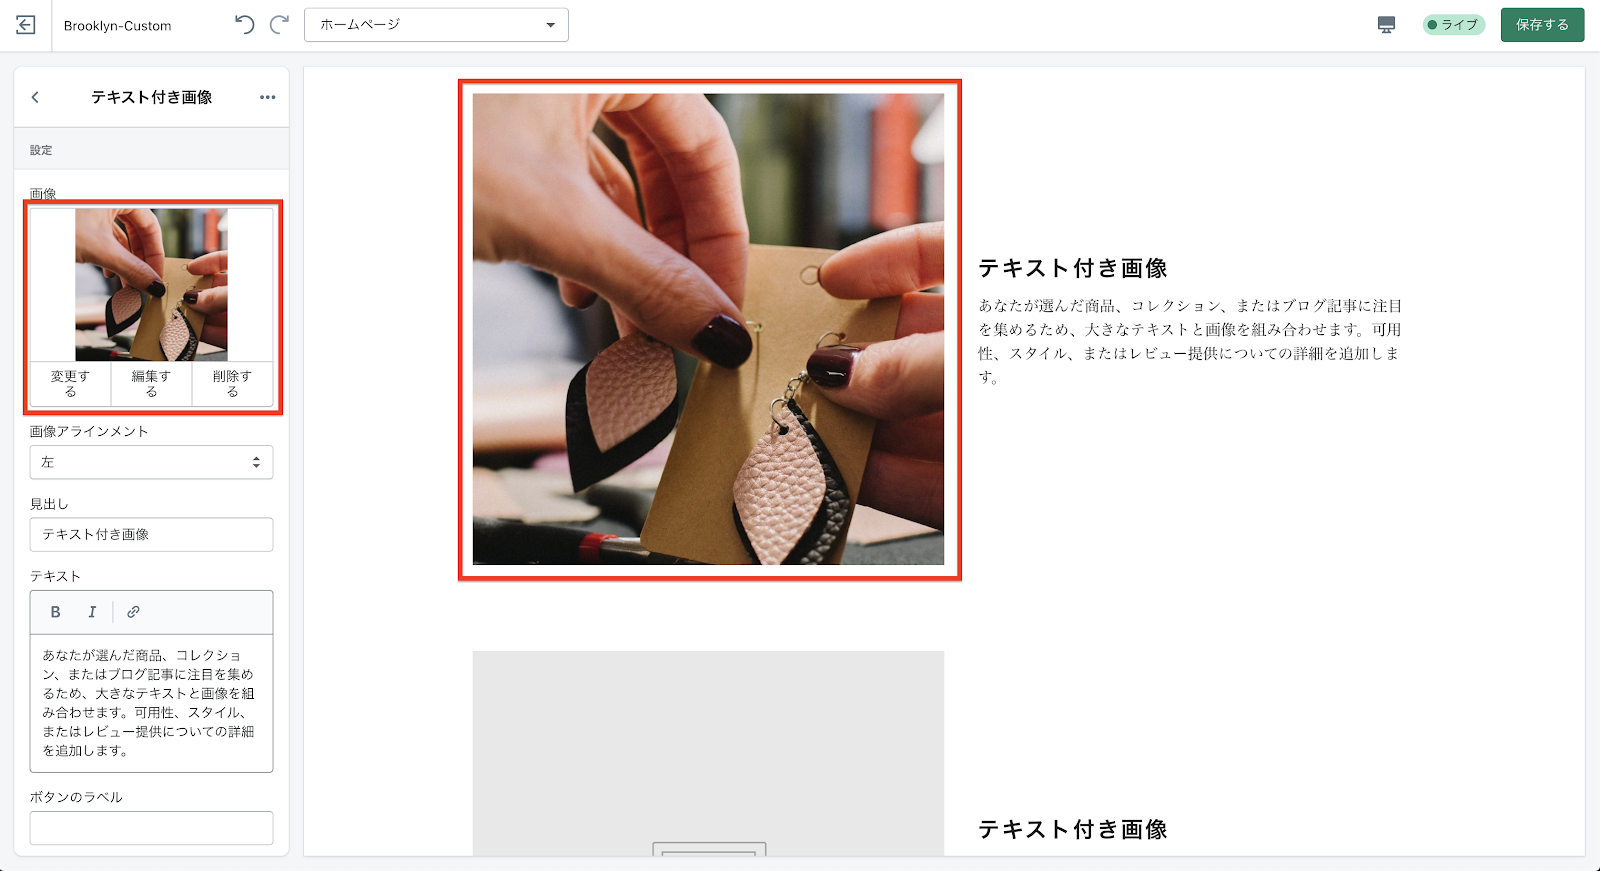Select the earrings image in preview
The width and height of the screenshot is (1600, 871).
click(x=708, y=329)
